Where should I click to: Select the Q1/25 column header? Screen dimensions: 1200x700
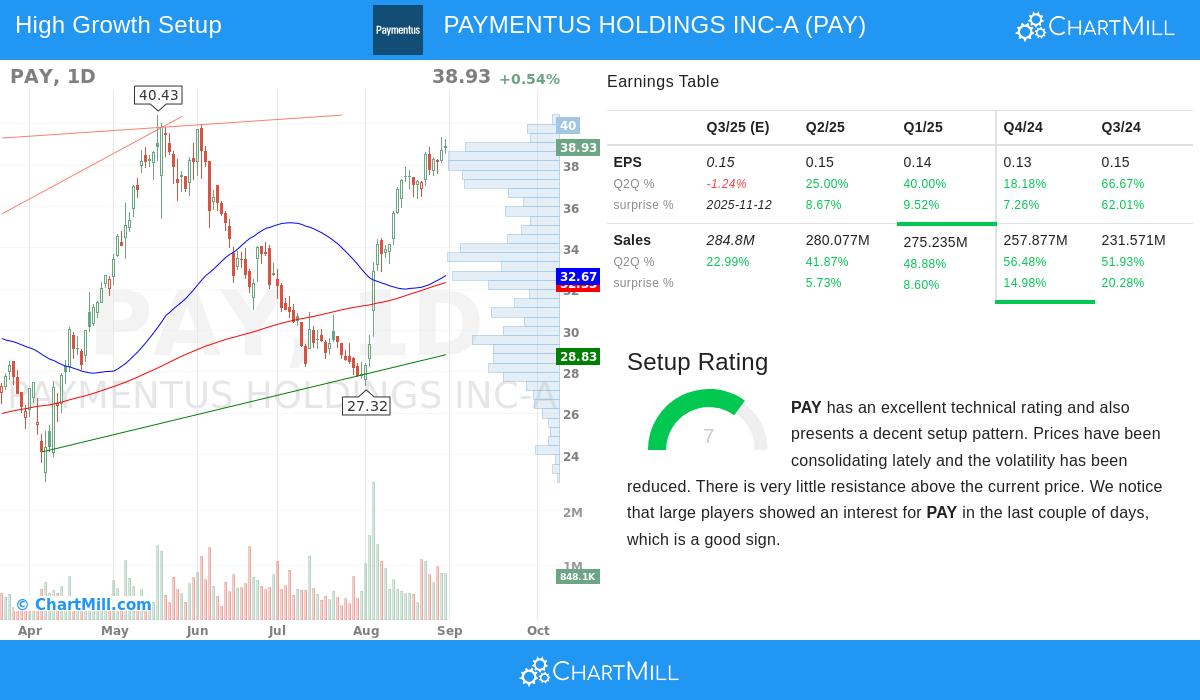pyautogui.click(x=923, y=127)
